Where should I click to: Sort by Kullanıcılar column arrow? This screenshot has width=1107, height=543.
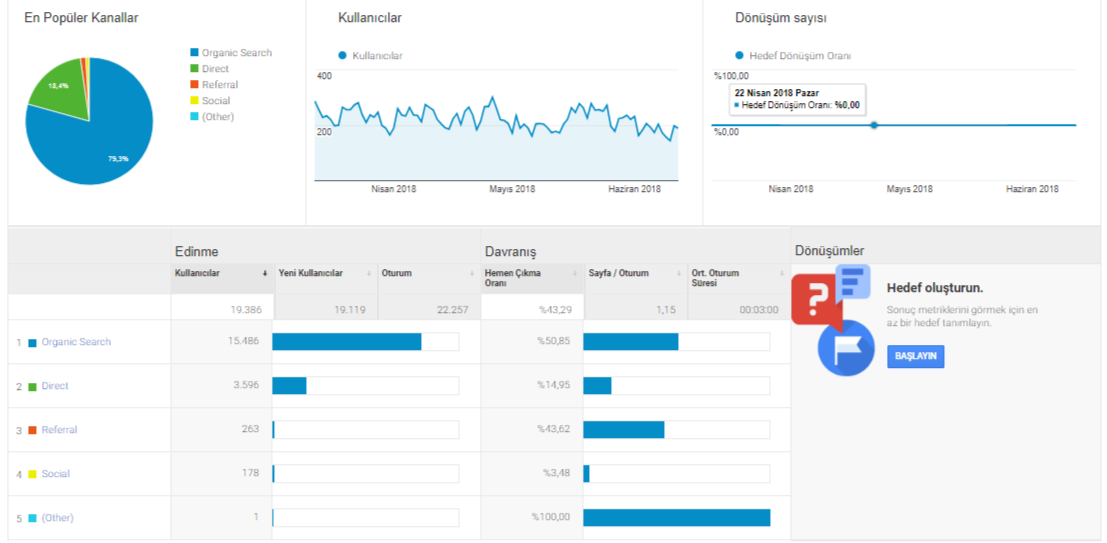[x=265, y=273]
